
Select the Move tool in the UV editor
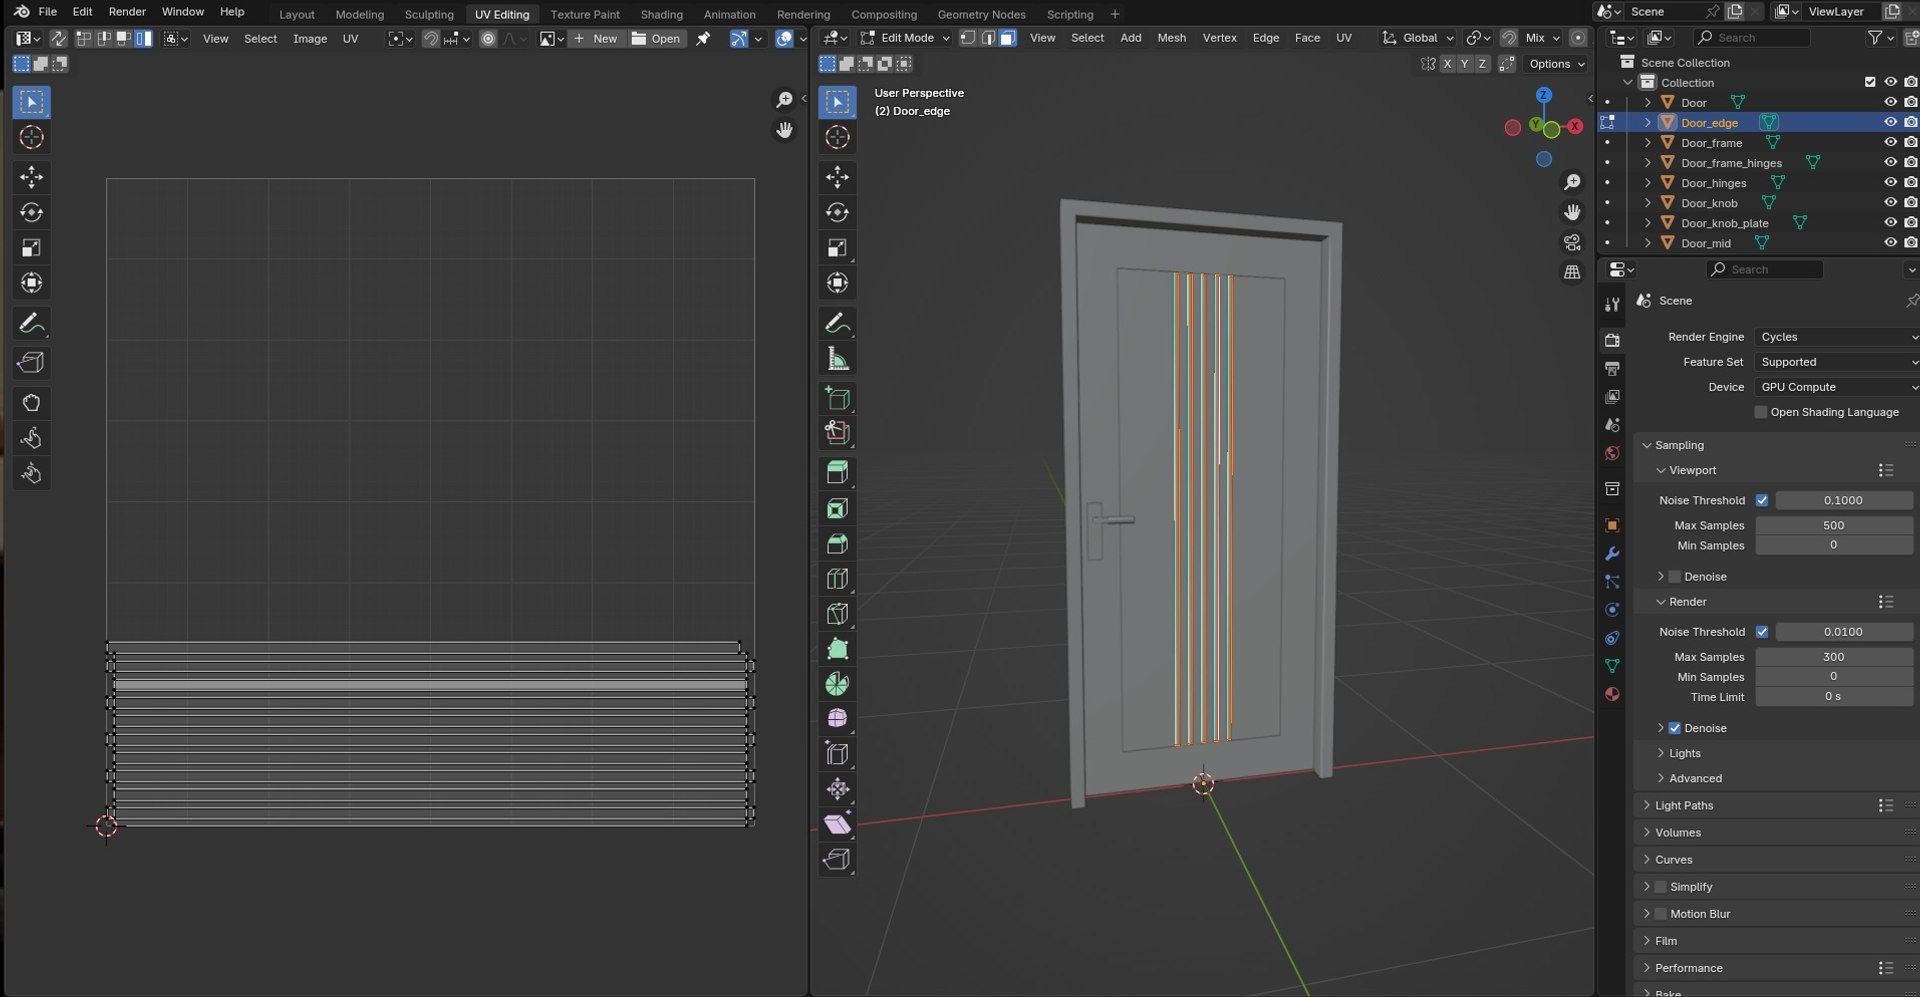tap(31, 177)
